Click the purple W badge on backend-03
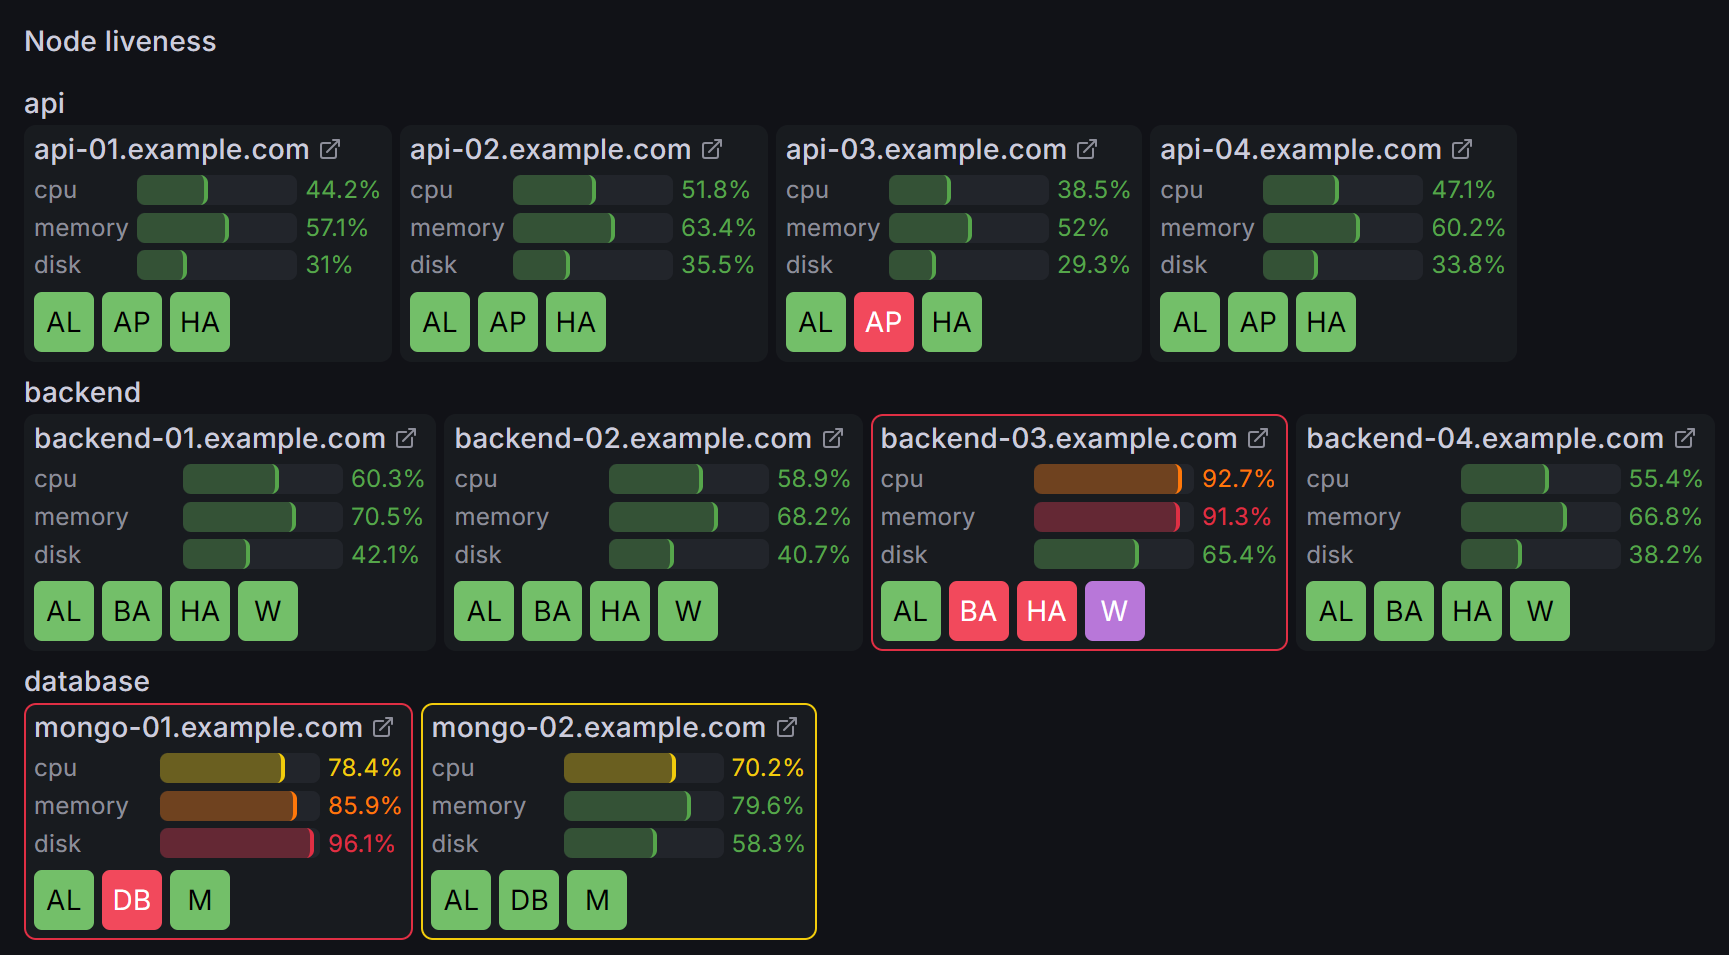 1114,611
